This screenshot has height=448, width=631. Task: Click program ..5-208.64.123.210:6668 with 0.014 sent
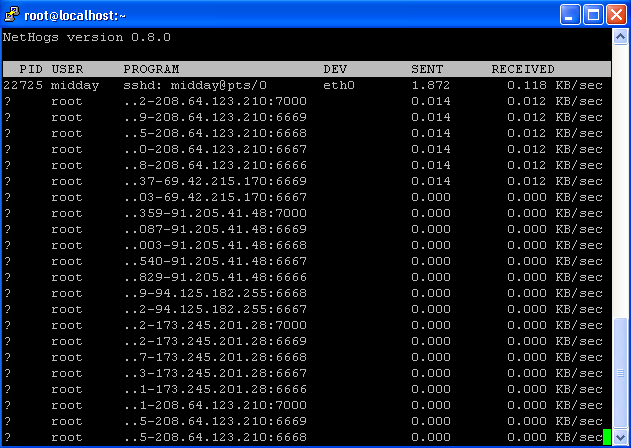point(215,133)
